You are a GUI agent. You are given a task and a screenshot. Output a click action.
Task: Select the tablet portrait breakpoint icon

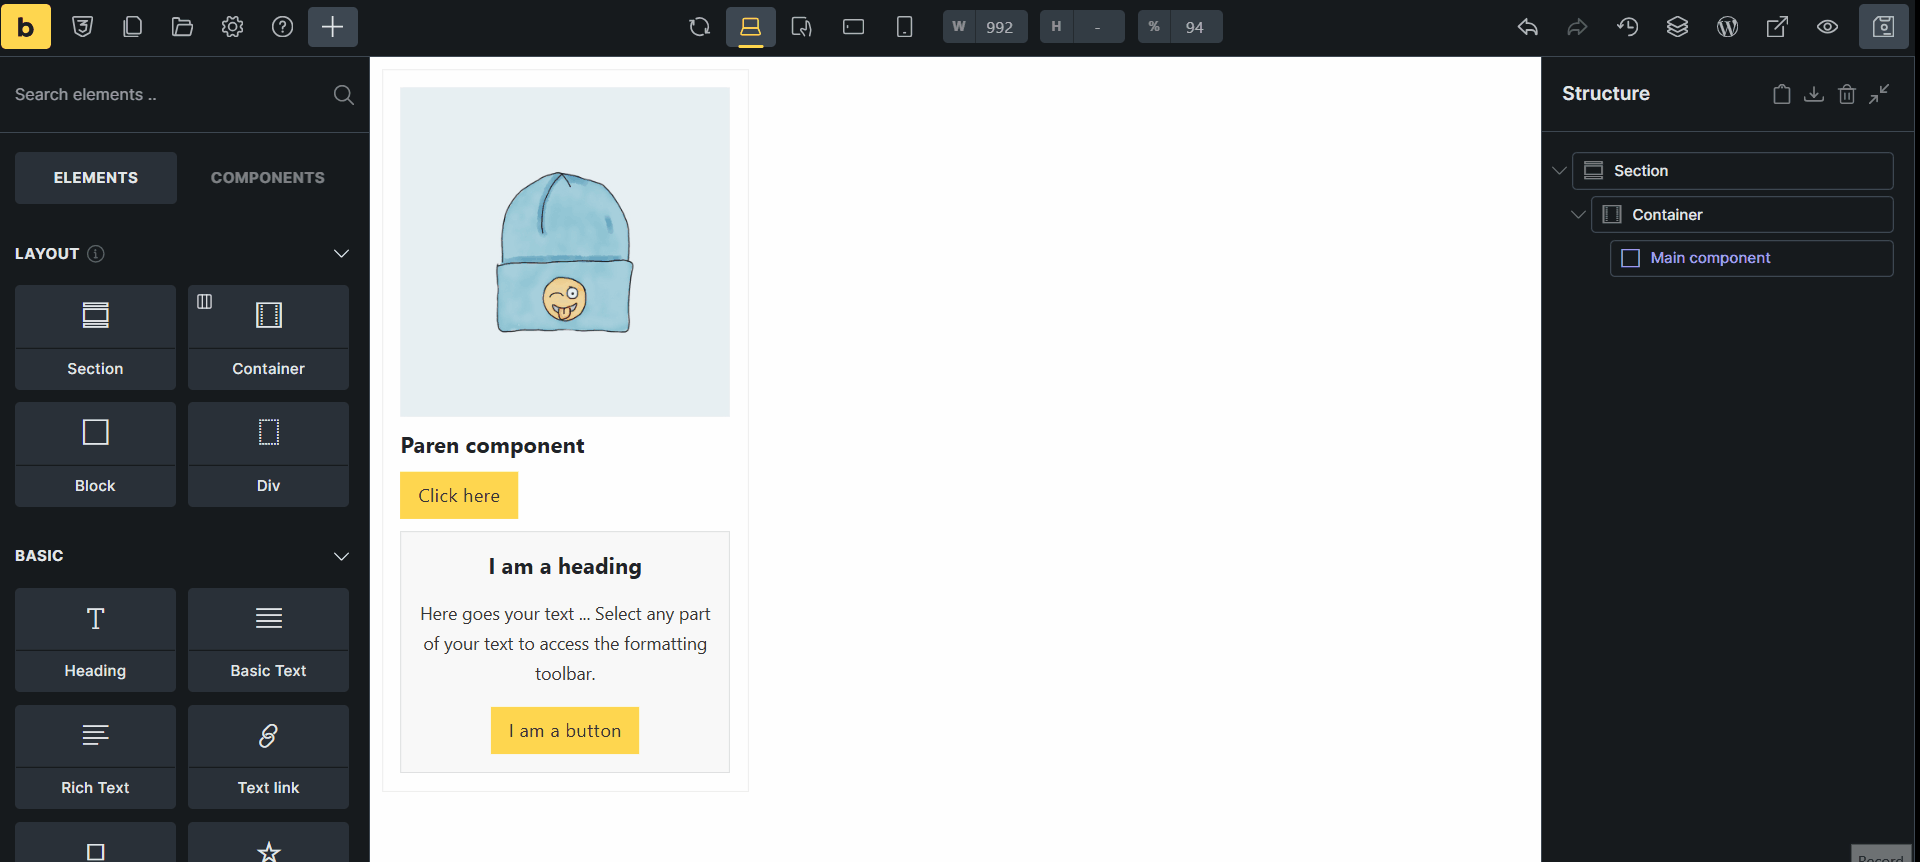point(802,27)
